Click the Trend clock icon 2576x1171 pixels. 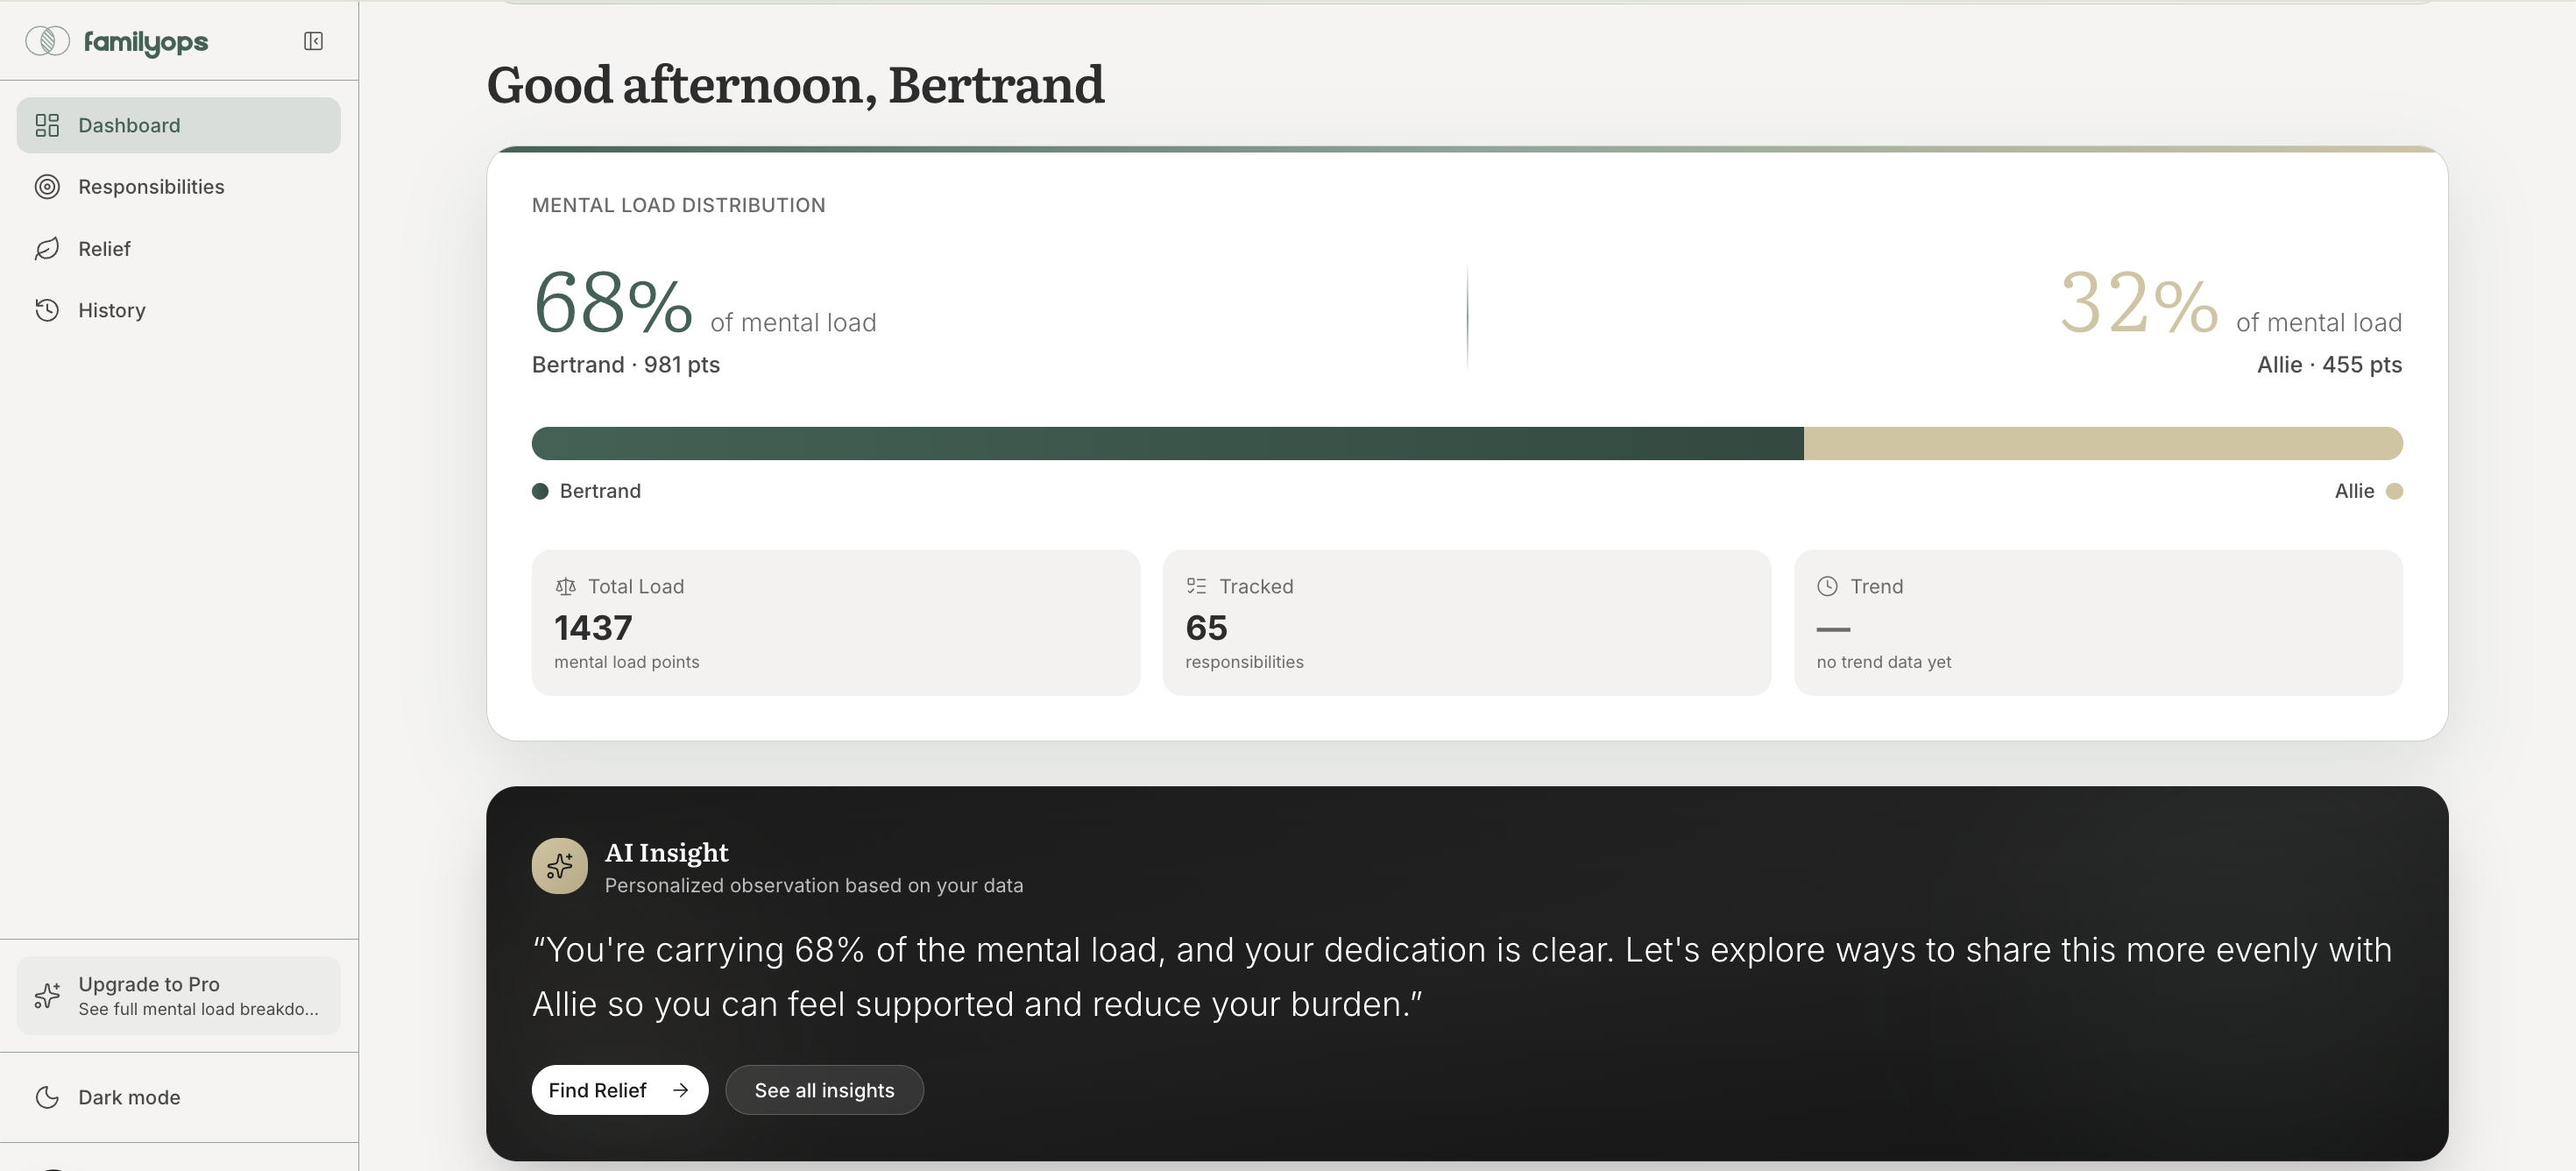[1828, 586]
